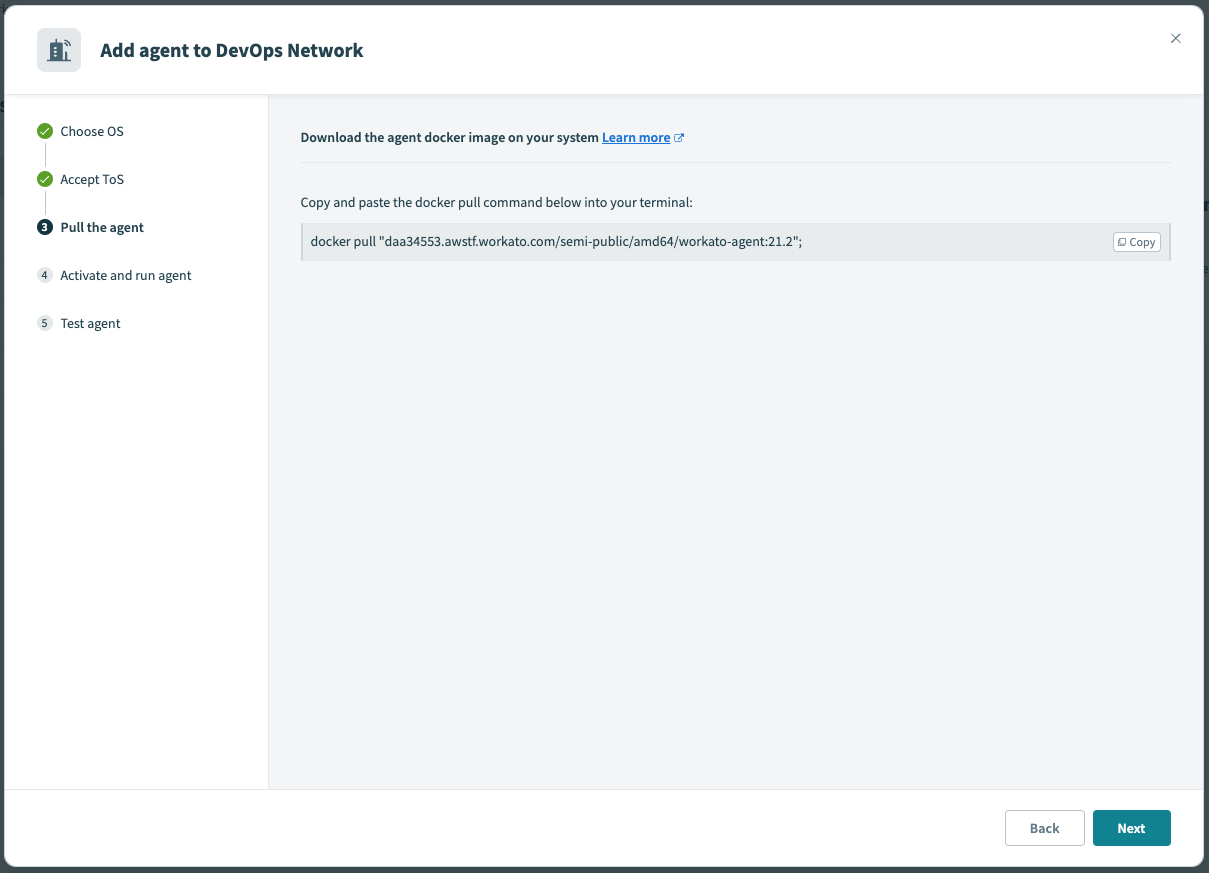Proceed with the Next button
This screenshot has height=873, width=1209.
1131,828
